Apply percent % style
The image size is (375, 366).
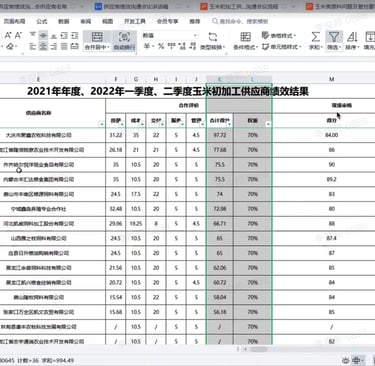point(161,46)
